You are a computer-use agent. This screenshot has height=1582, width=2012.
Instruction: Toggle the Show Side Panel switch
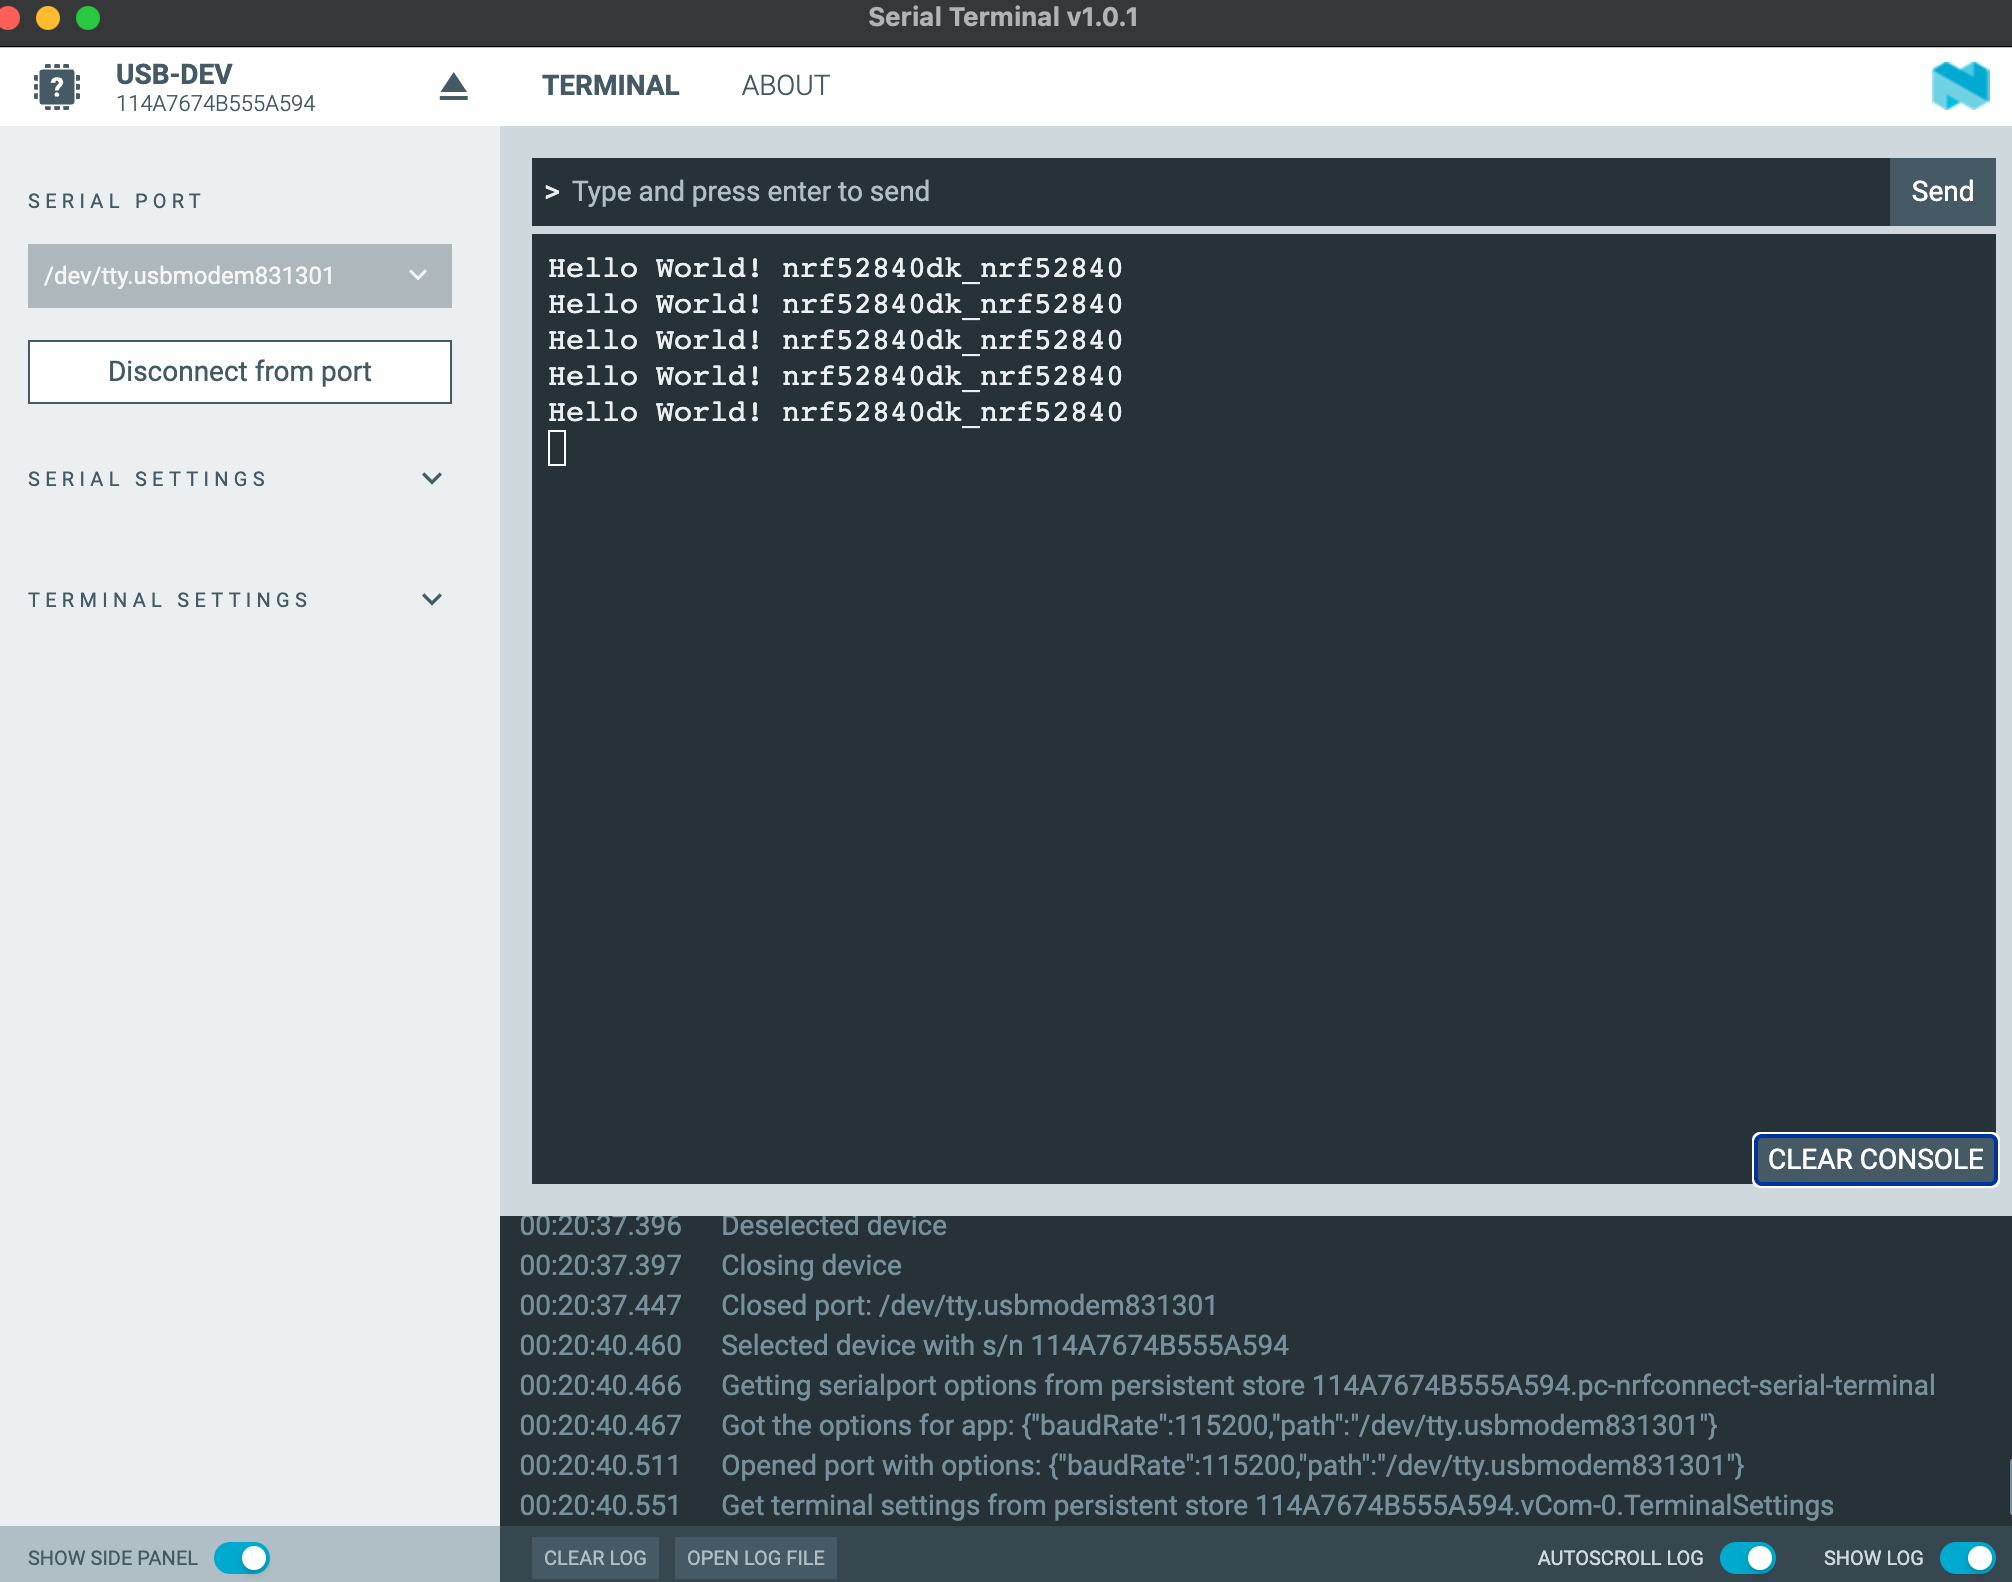tap(242, 1557)
